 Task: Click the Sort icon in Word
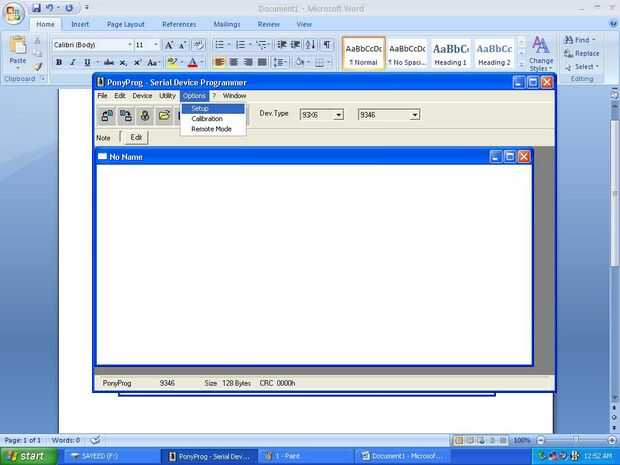(310, 45)
